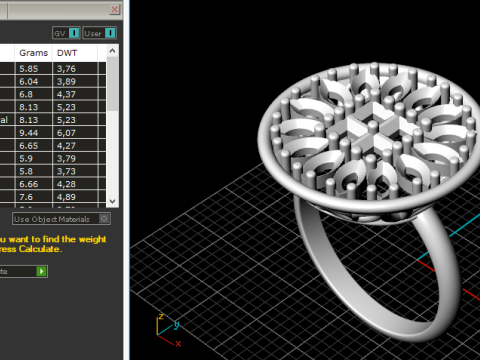The image size is (480, 360).
Task: Select the 6.8 grams cell
Action: click(x=33, y=94)
